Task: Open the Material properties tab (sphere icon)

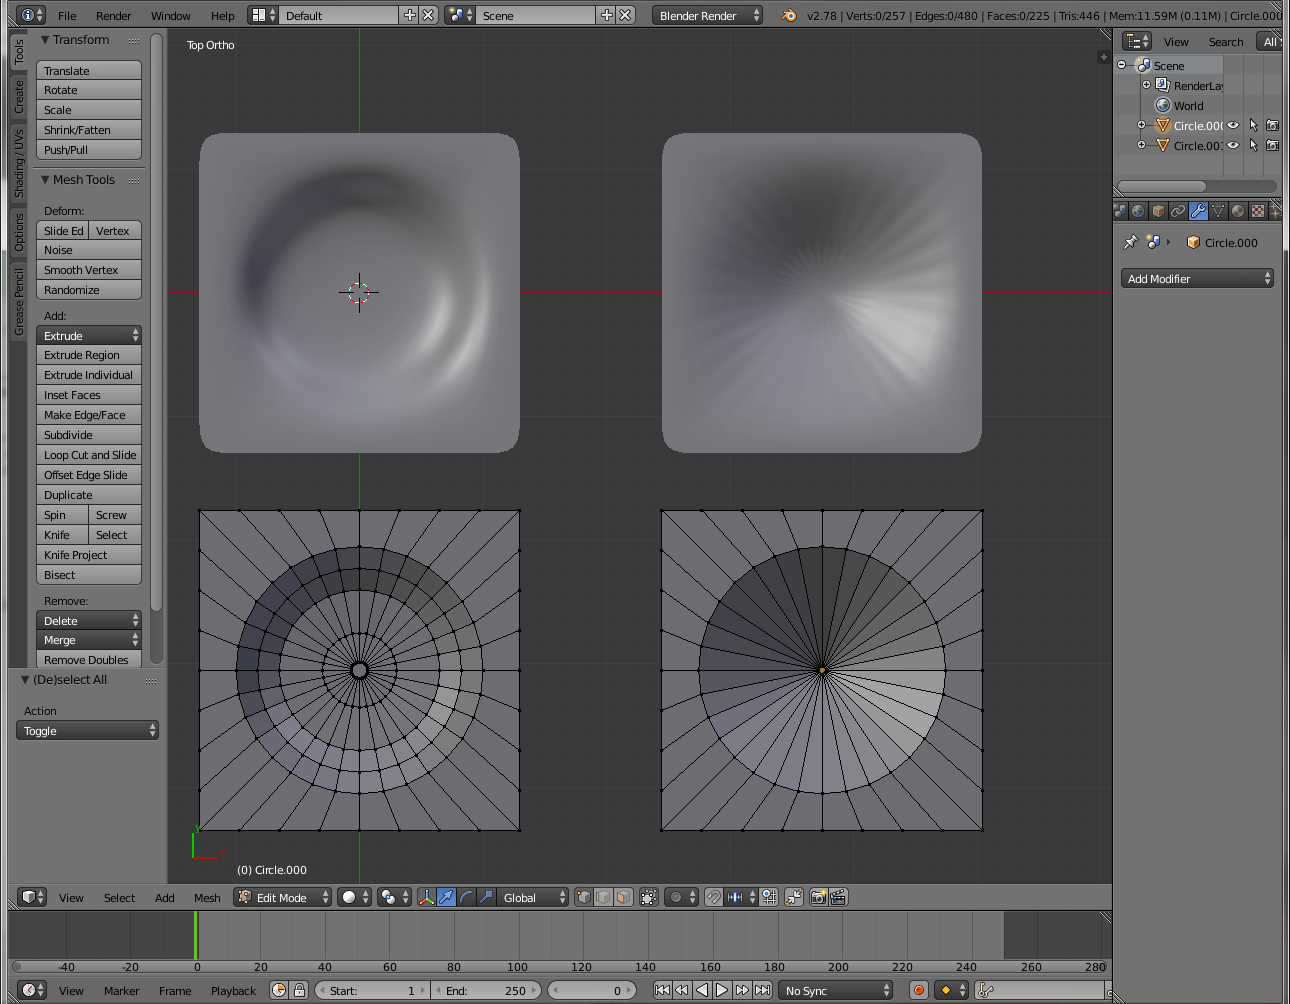Action: 1238,211
